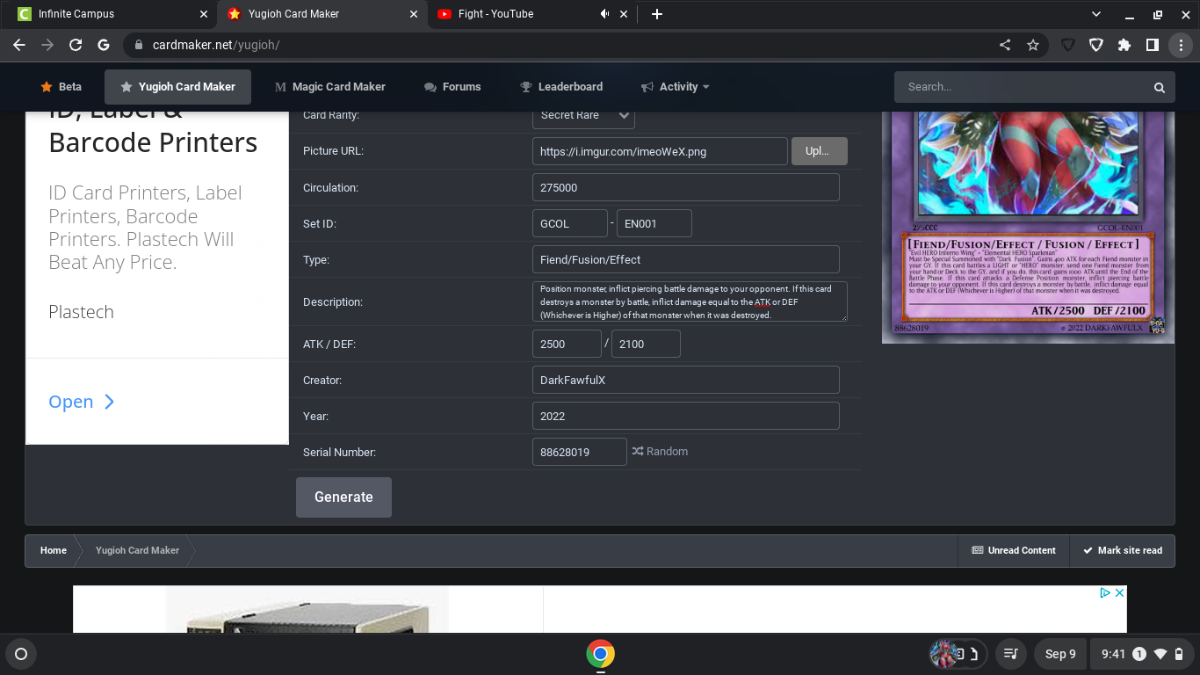The image size is (1200, 675).
Task: Go to the Forums nav item
Action: pyautogui.click(x=452, y=87)
